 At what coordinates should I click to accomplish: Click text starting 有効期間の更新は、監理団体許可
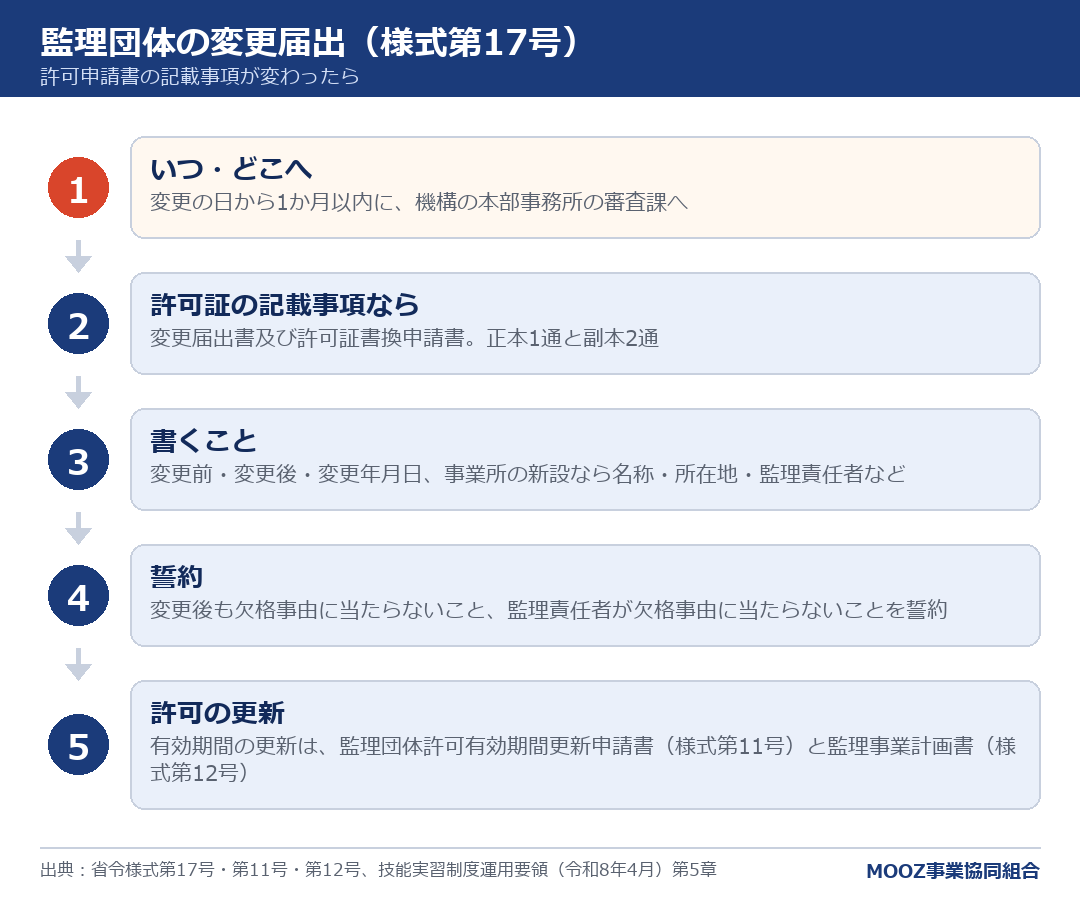tap(583, 759)
